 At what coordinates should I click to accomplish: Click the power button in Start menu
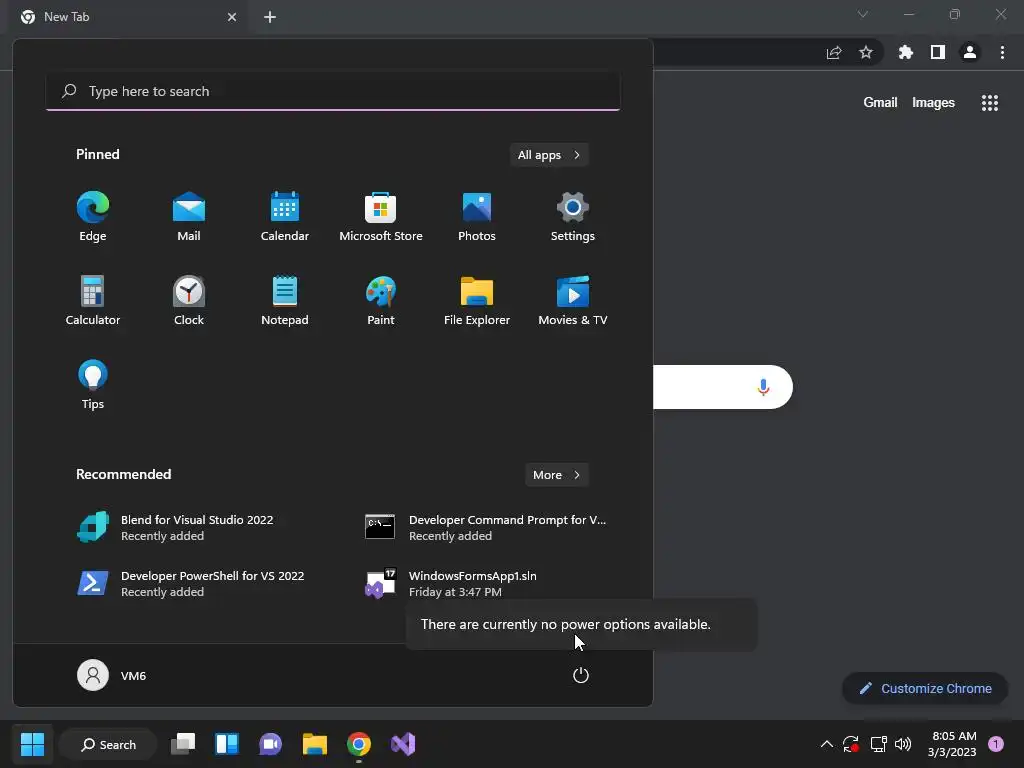pyautogui.click(x=581, y=675)
